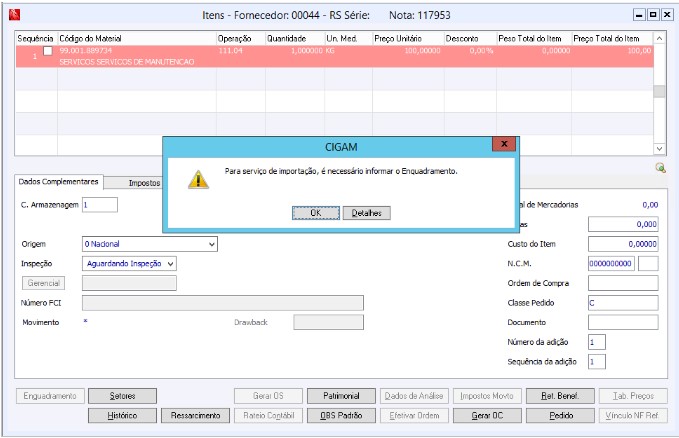Click the empty field beside the Gerencial button

(129, 283)
